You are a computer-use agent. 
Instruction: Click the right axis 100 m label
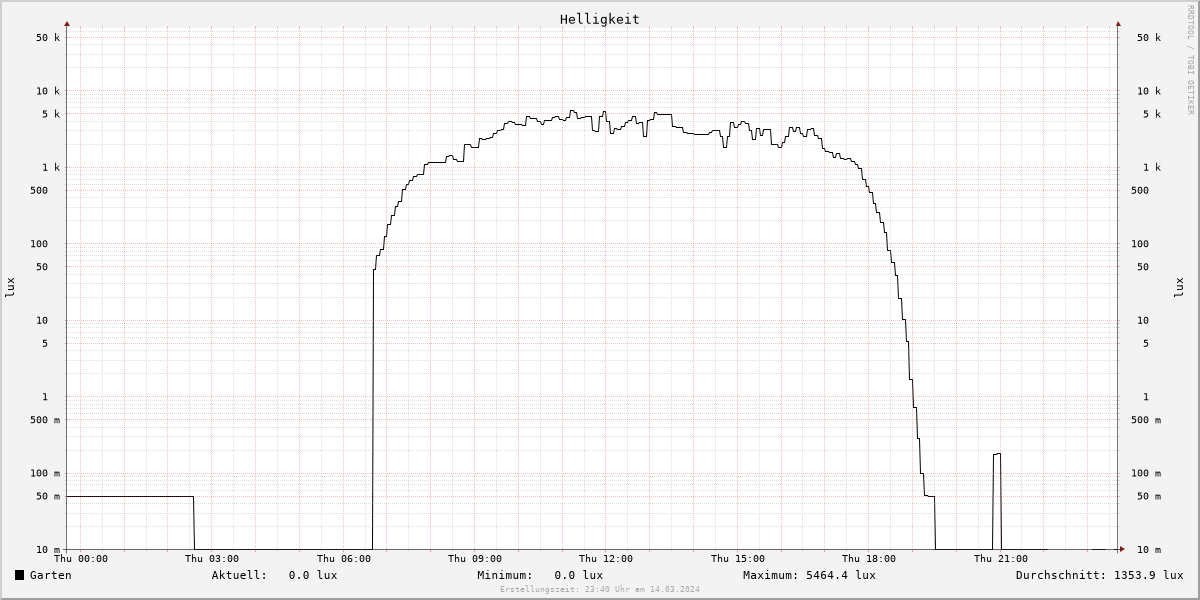1146,474
